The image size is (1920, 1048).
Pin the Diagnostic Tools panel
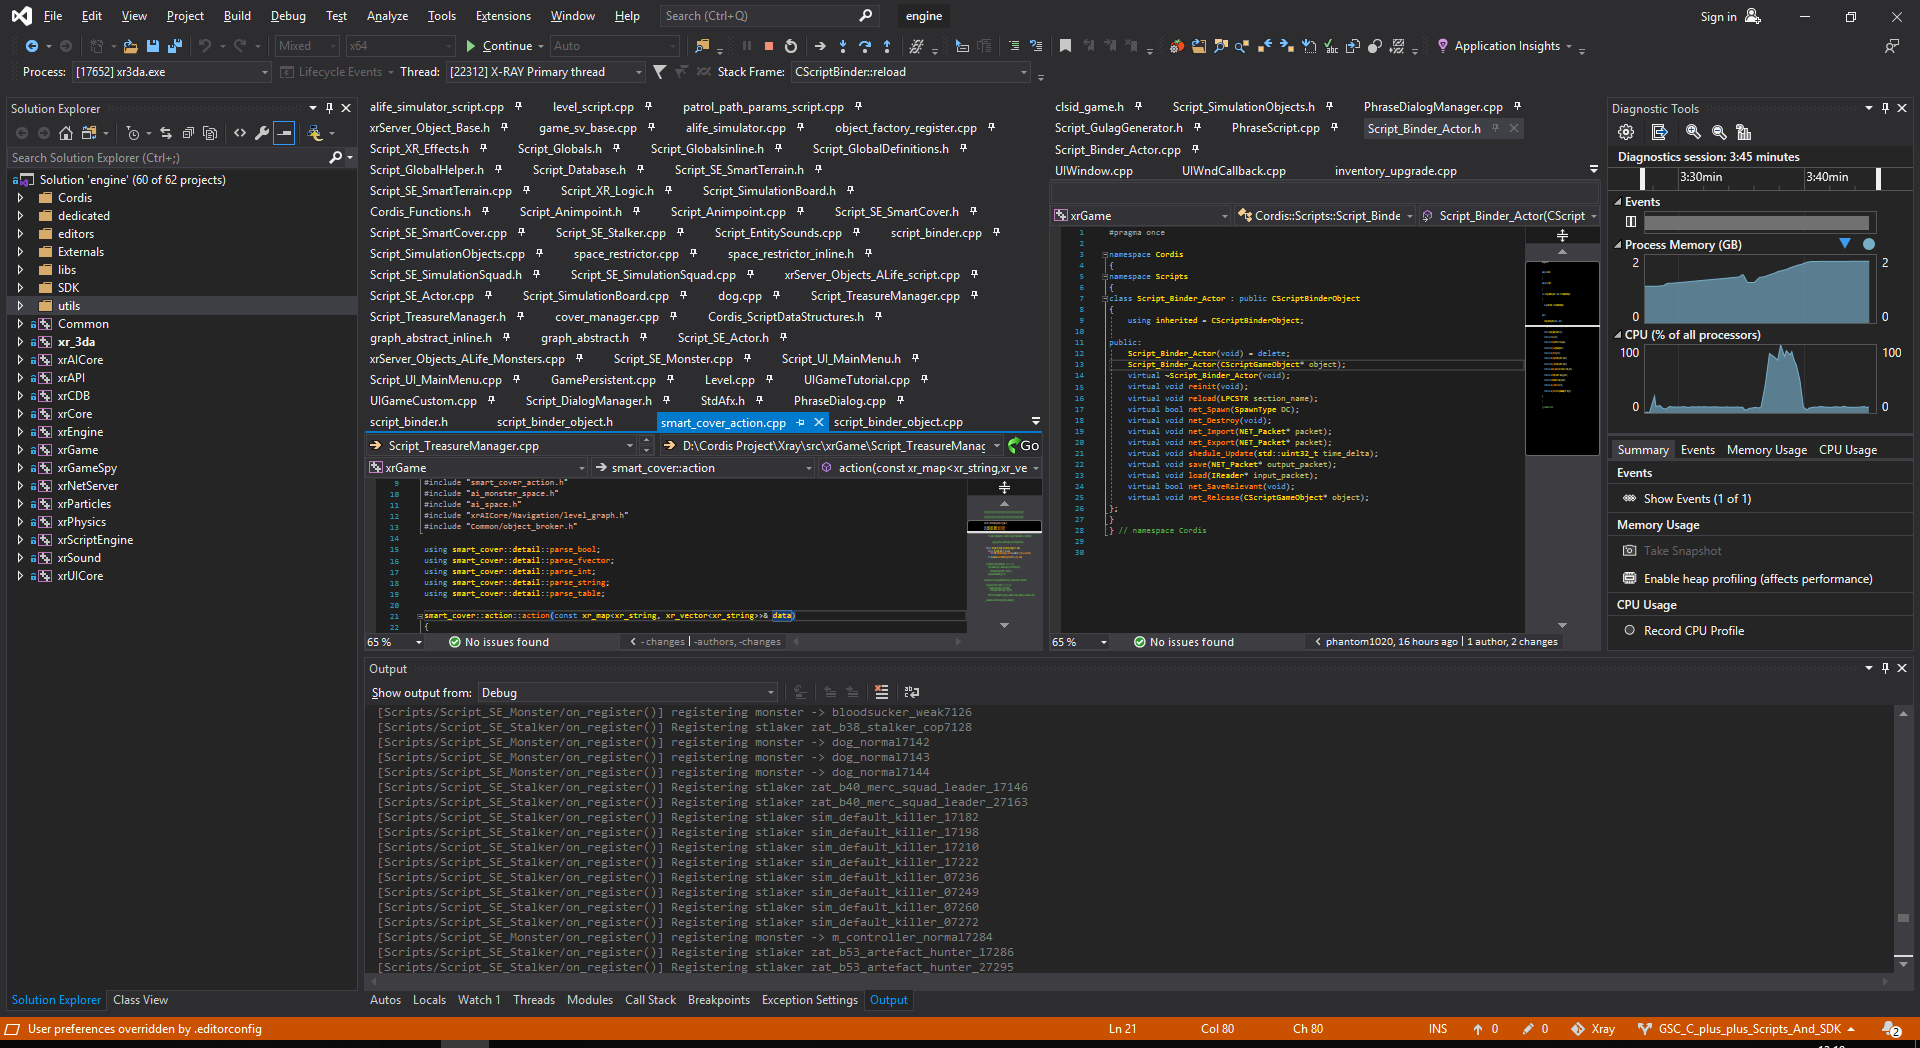[x=1885, y=108]
